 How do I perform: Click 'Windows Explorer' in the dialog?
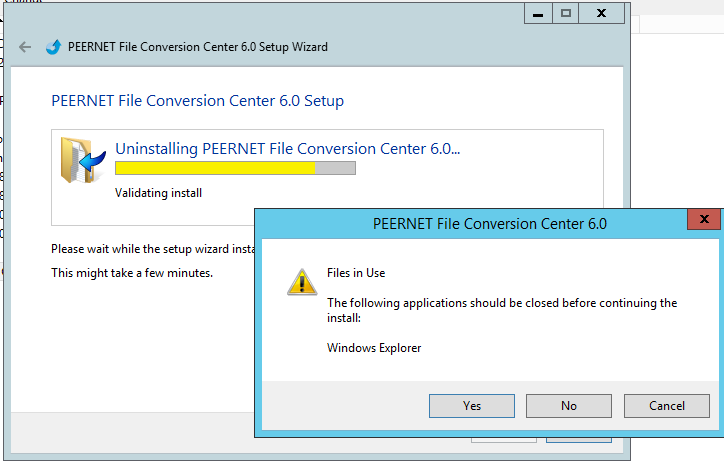[x=374, y=348]
